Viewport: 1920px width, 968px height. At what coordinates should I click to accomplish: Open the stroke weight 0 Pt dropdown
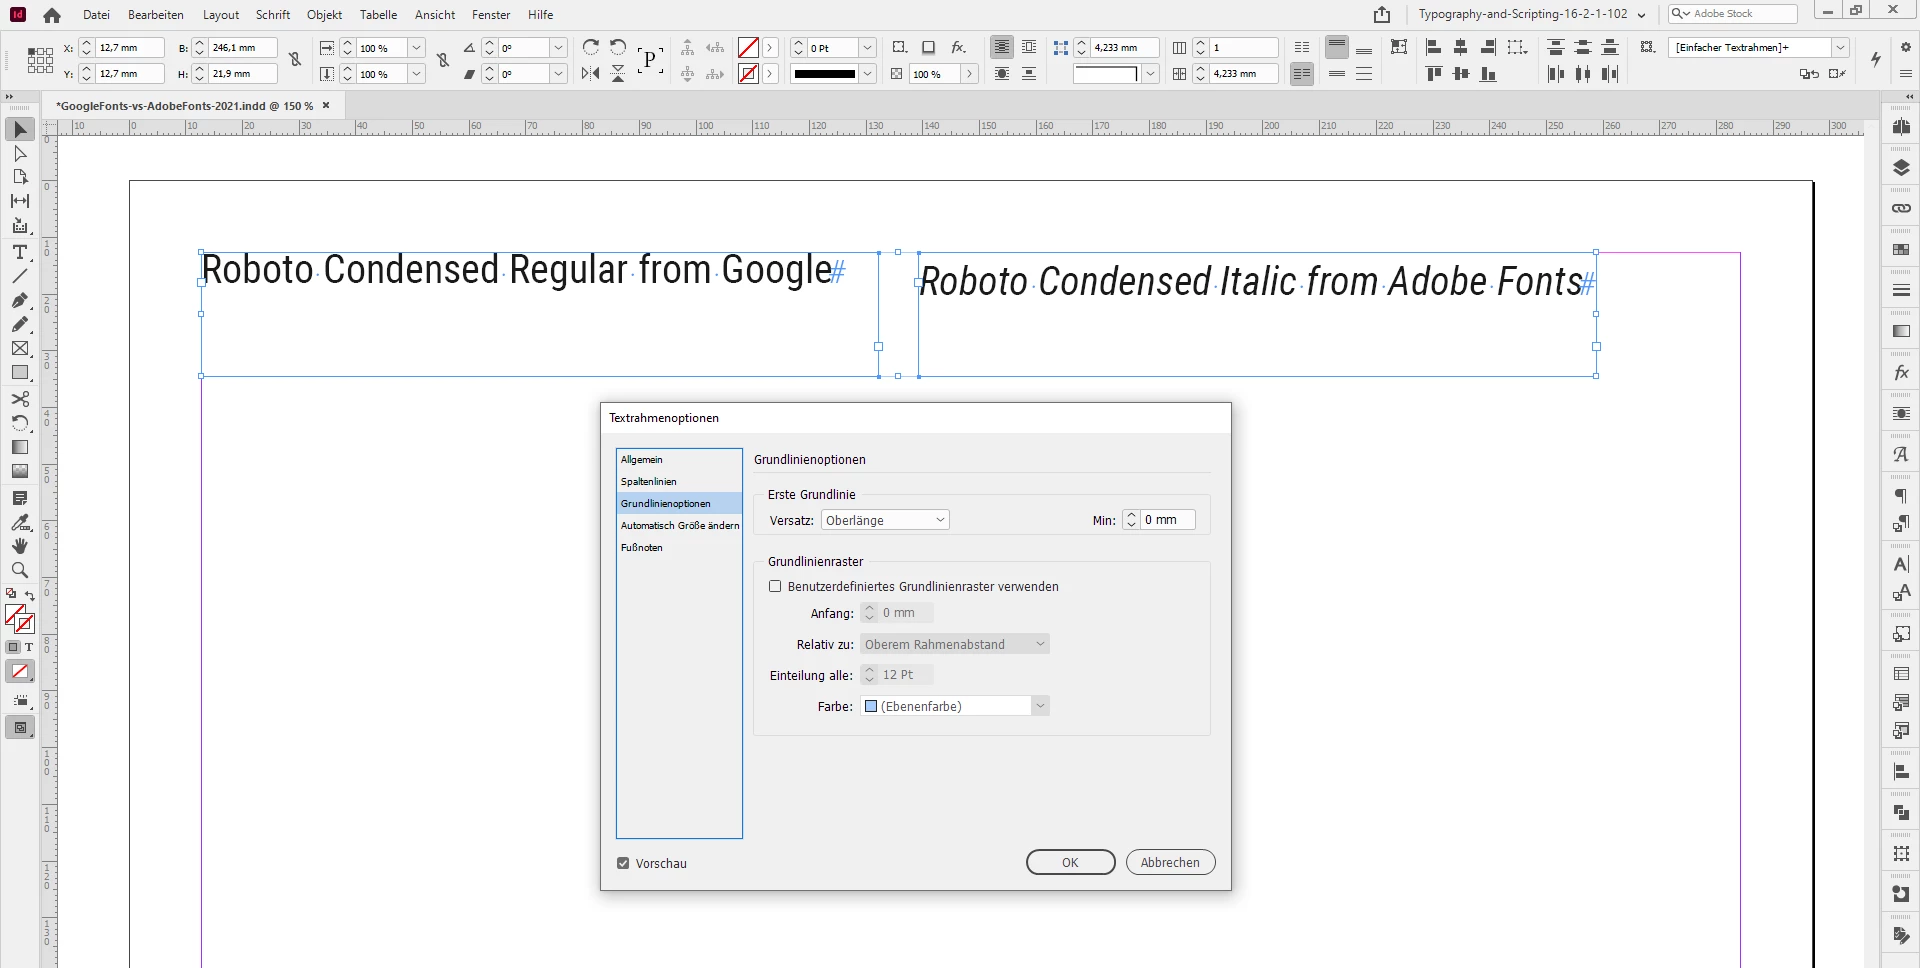tap(868, 48)
